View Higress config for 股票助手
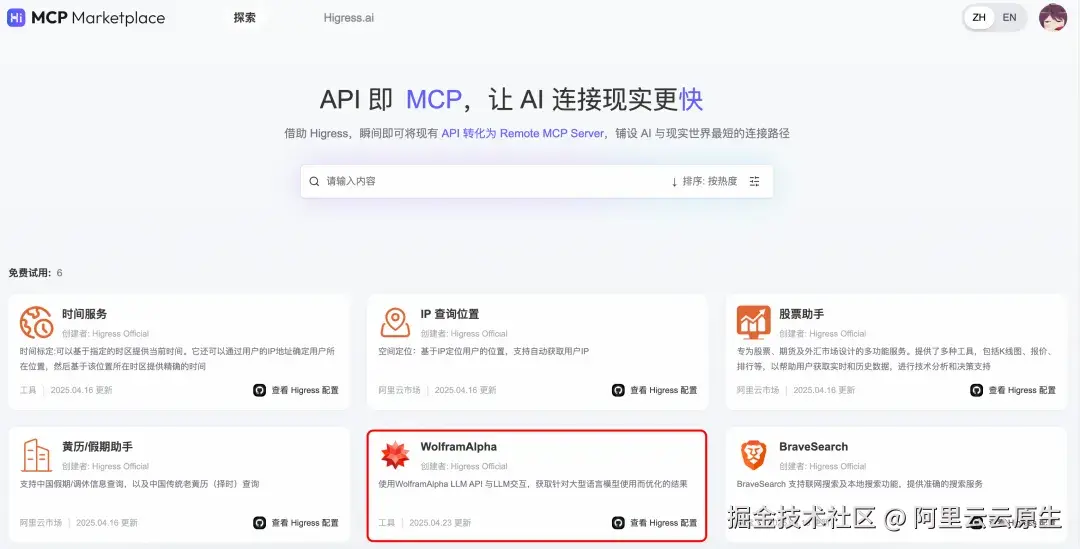1080x549 pixels. coord(1022,390)
